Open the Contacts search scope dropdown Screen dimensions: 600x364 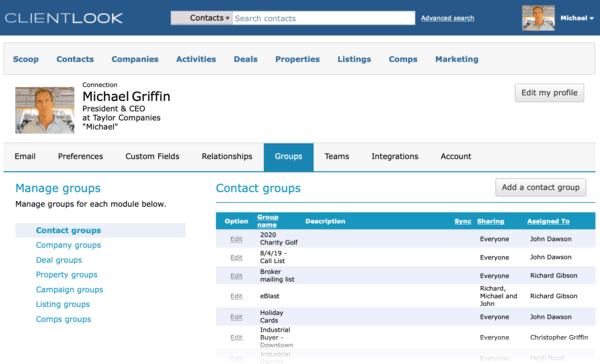(202, 18)
